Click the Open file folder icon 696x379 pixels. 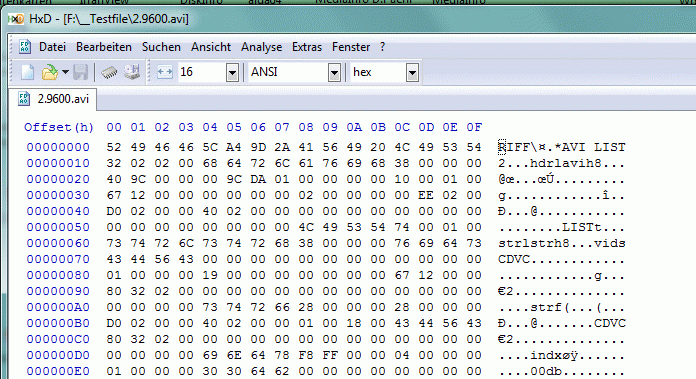coord(50,72)
